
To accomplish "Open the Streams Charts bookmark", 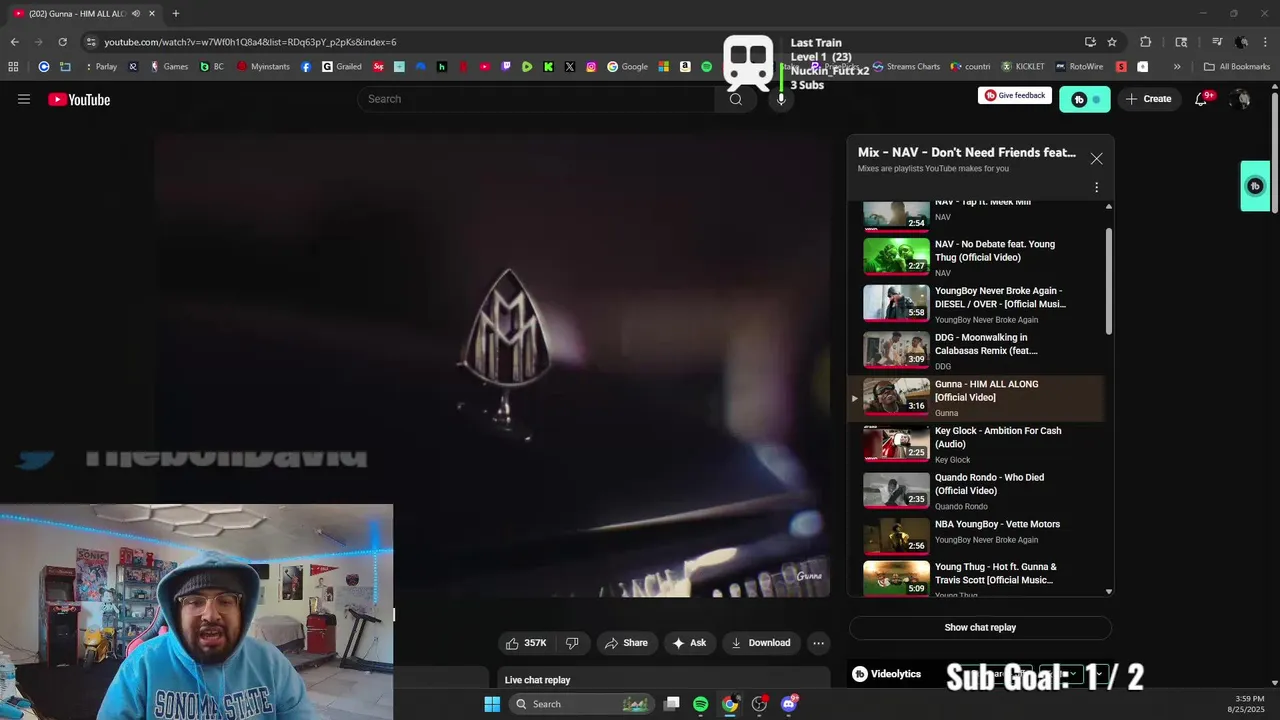I will (906, 67).
